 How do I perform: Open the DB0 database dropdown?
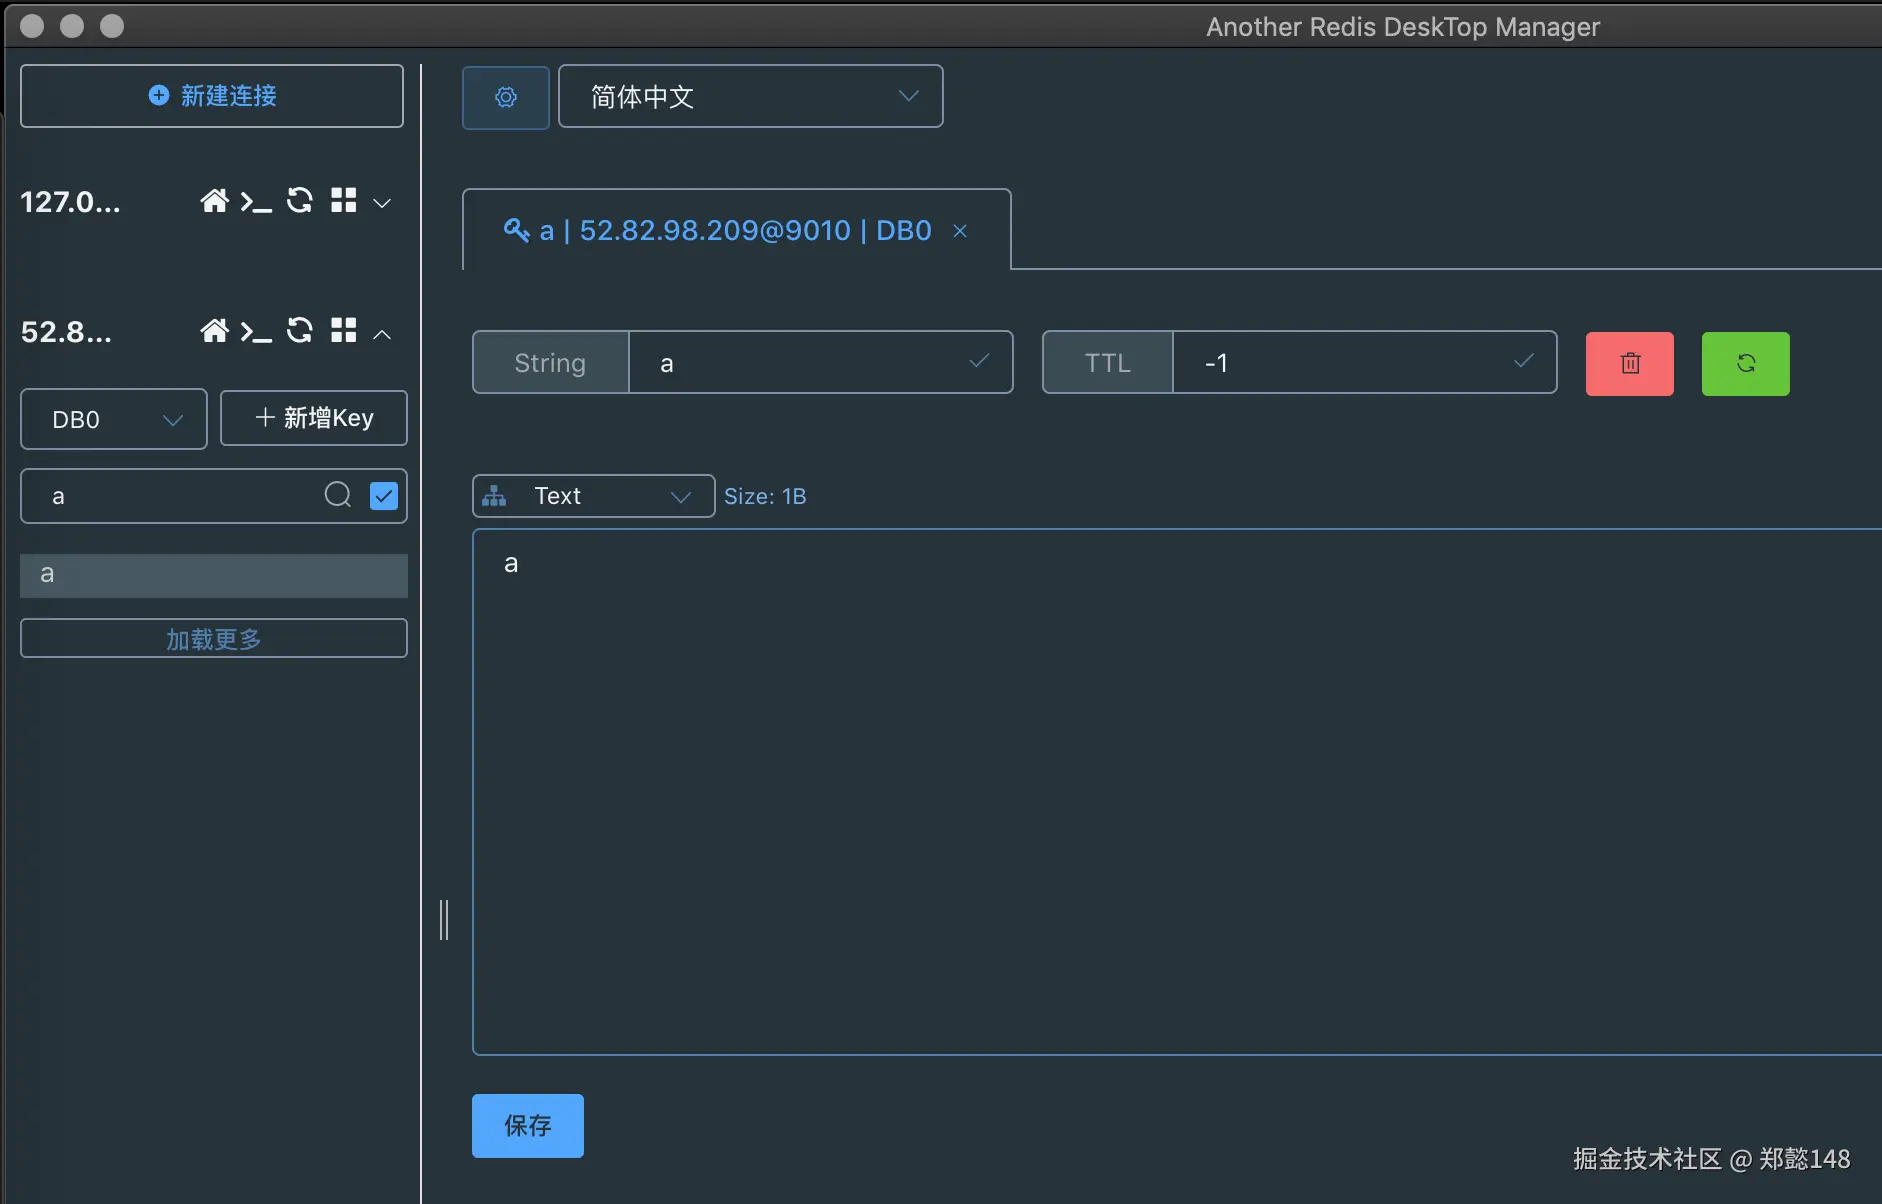tap(114, 419)
